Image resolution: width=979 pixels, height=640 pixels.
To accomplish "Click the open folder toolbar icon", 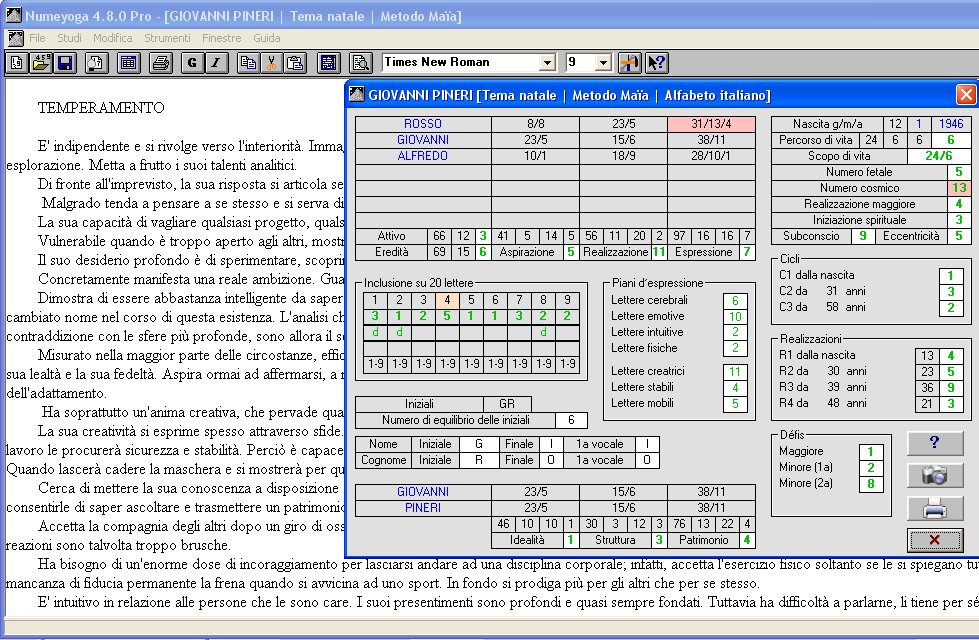I will (41, 63).
